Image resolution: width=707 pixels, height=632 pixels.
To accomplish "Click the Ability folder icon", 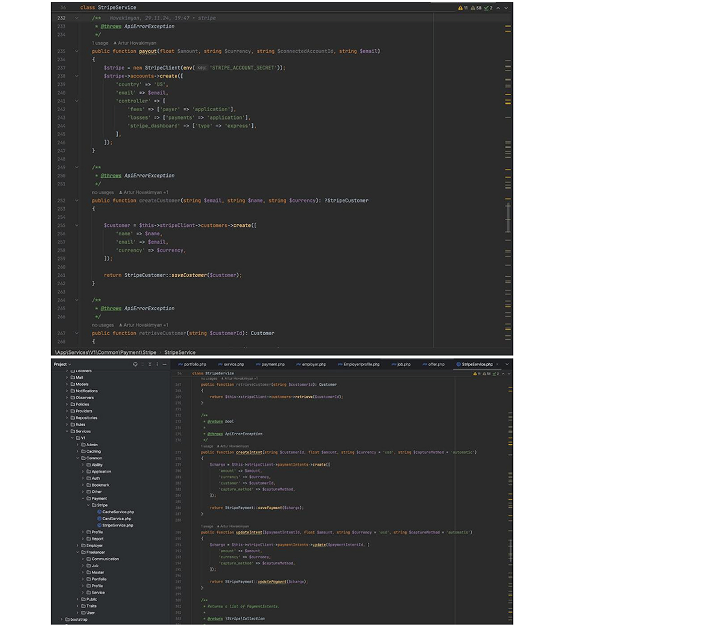I will click(x=89, y=465).
